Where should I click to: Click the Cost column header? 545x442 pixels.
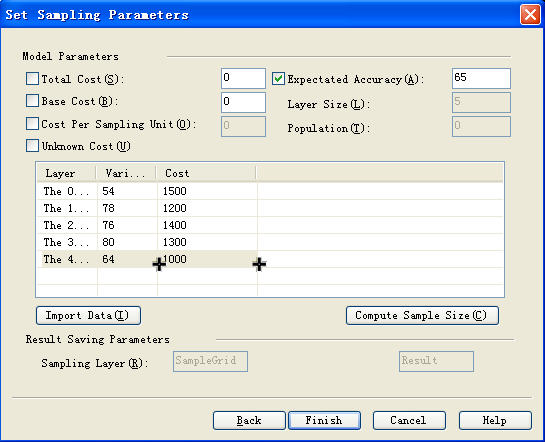206,173
